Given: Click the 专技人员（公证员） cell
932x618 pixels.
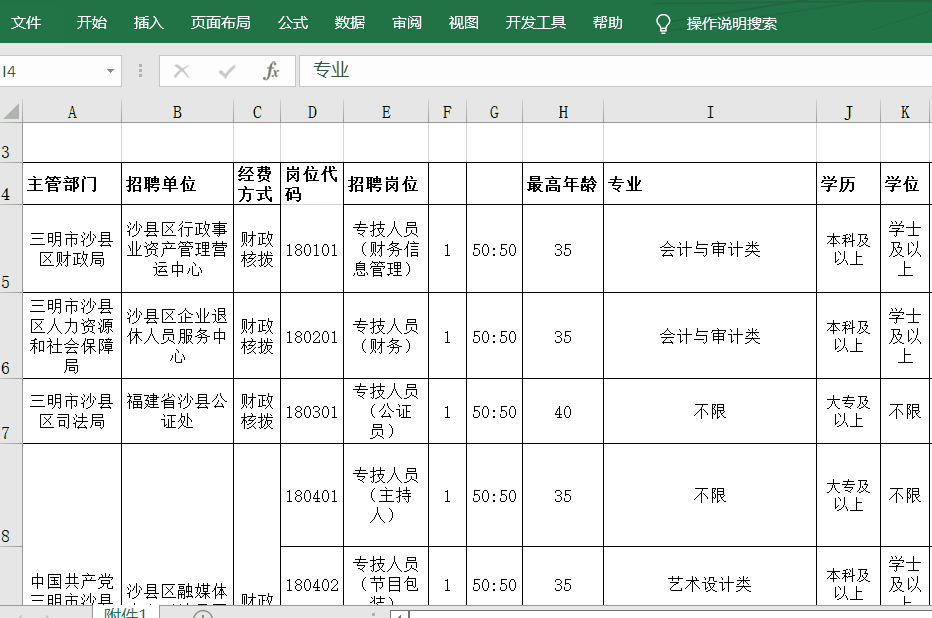Looking at the screenshot, I should click(386, 411).
